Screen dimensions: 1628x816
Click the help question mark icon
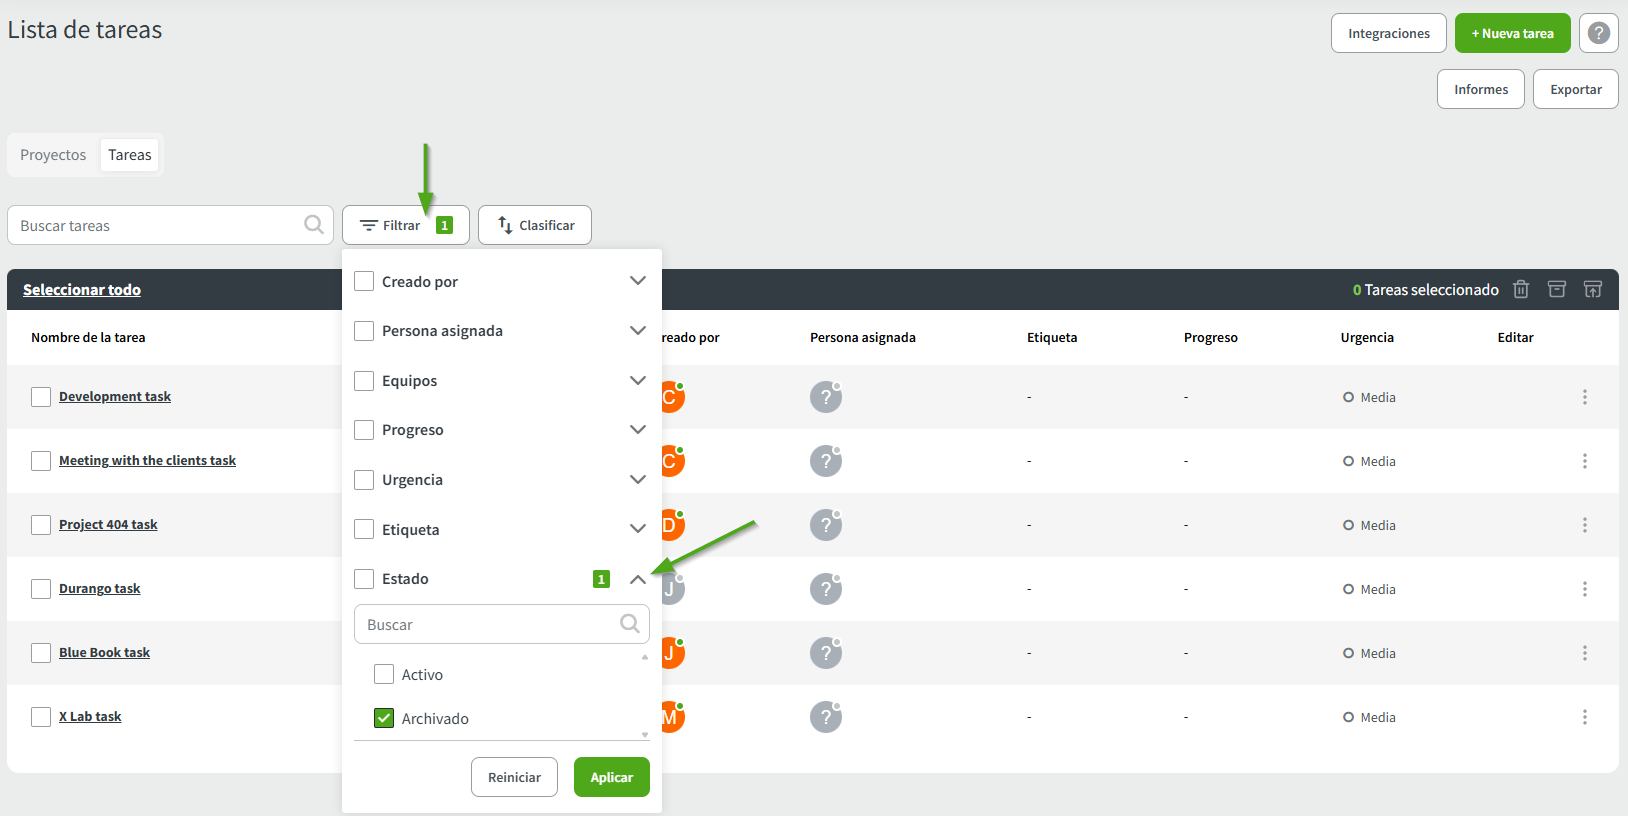coord(1598,33)
